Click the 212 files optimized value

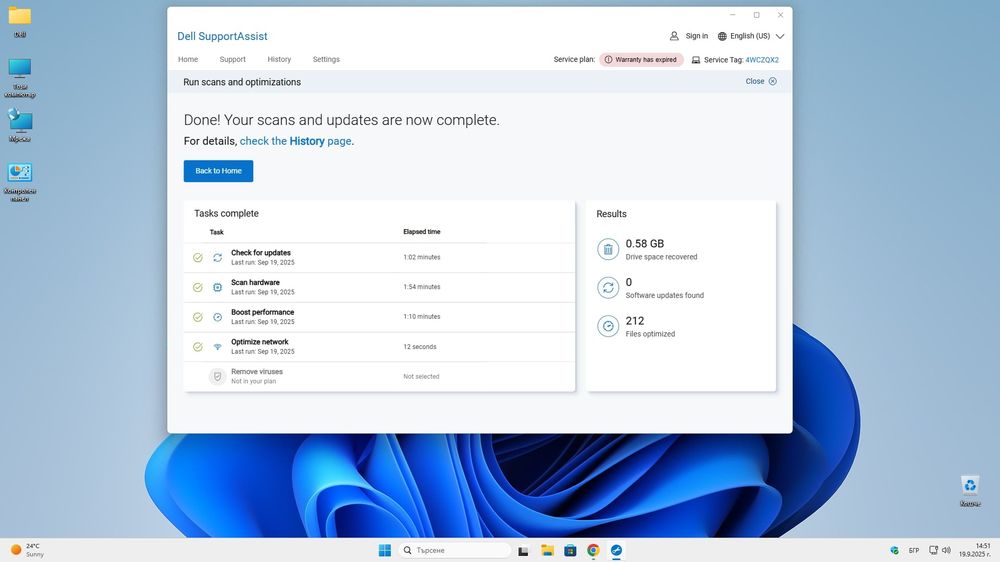635,321
